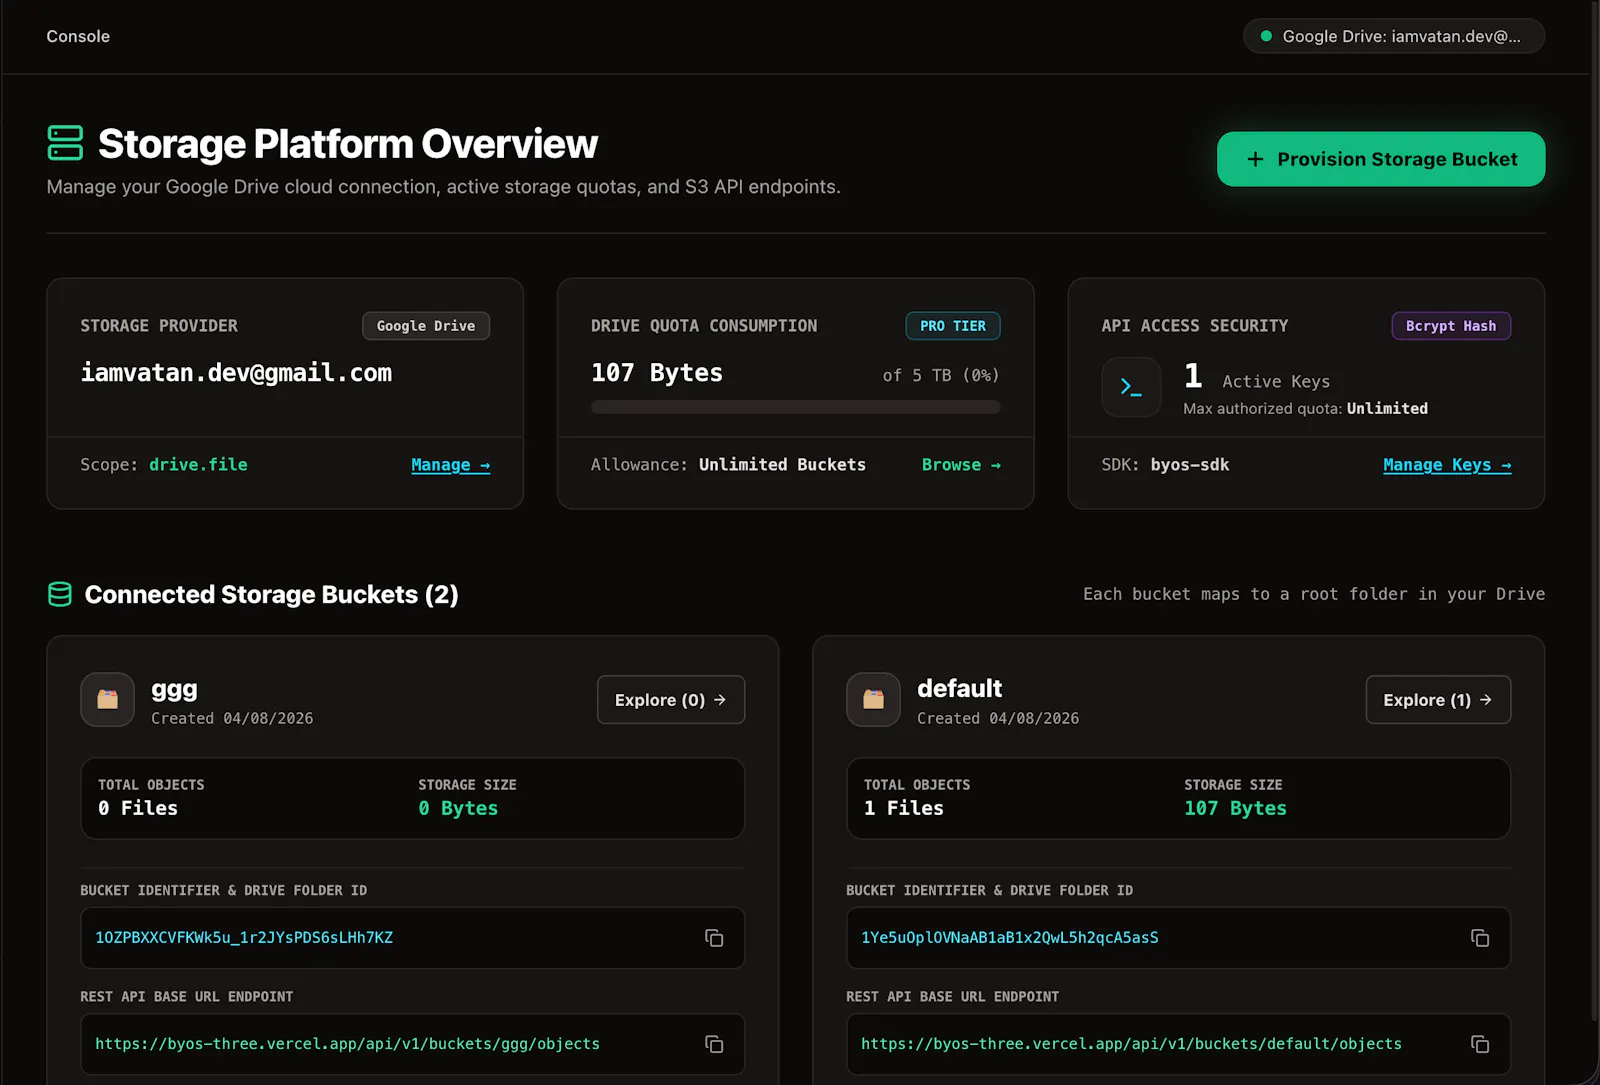1600x1085 pixels.
Task: Click the 'Manage your Google Drive cloud connection' subtitle
Action: 443,187
